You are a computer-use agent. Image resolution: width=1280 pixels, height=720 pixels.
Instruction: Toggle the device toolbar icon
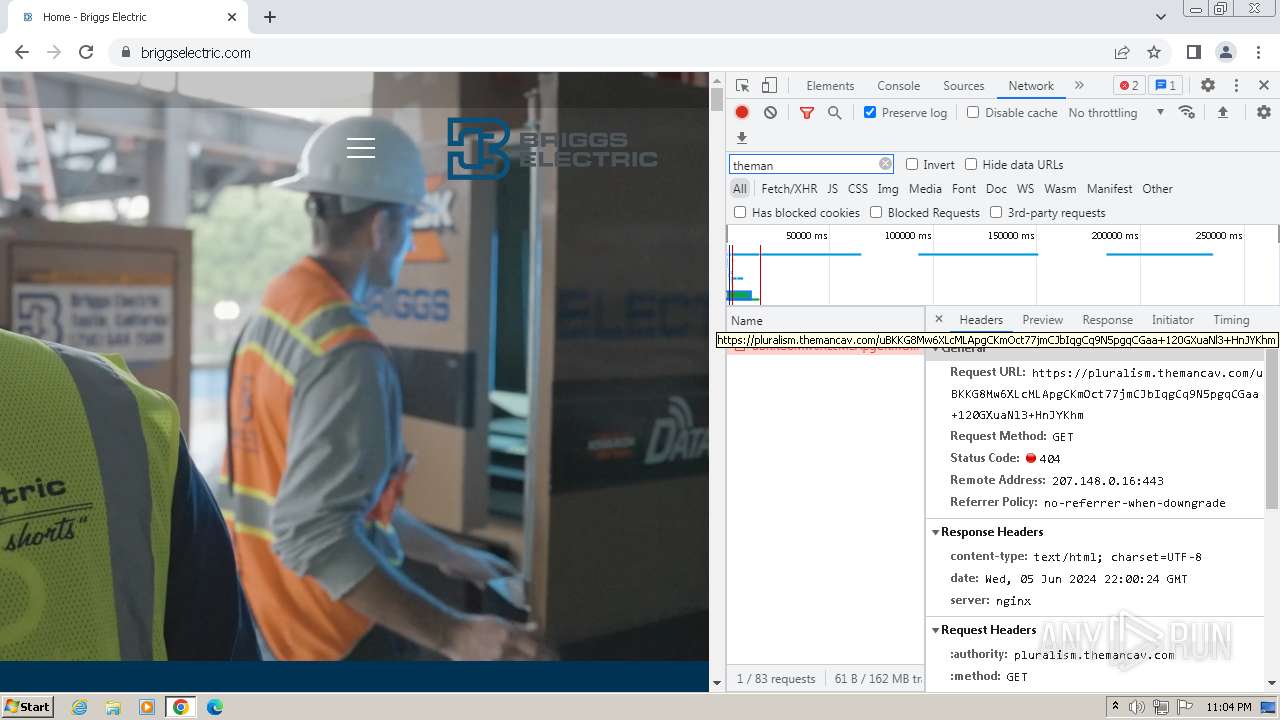[769, 86]
